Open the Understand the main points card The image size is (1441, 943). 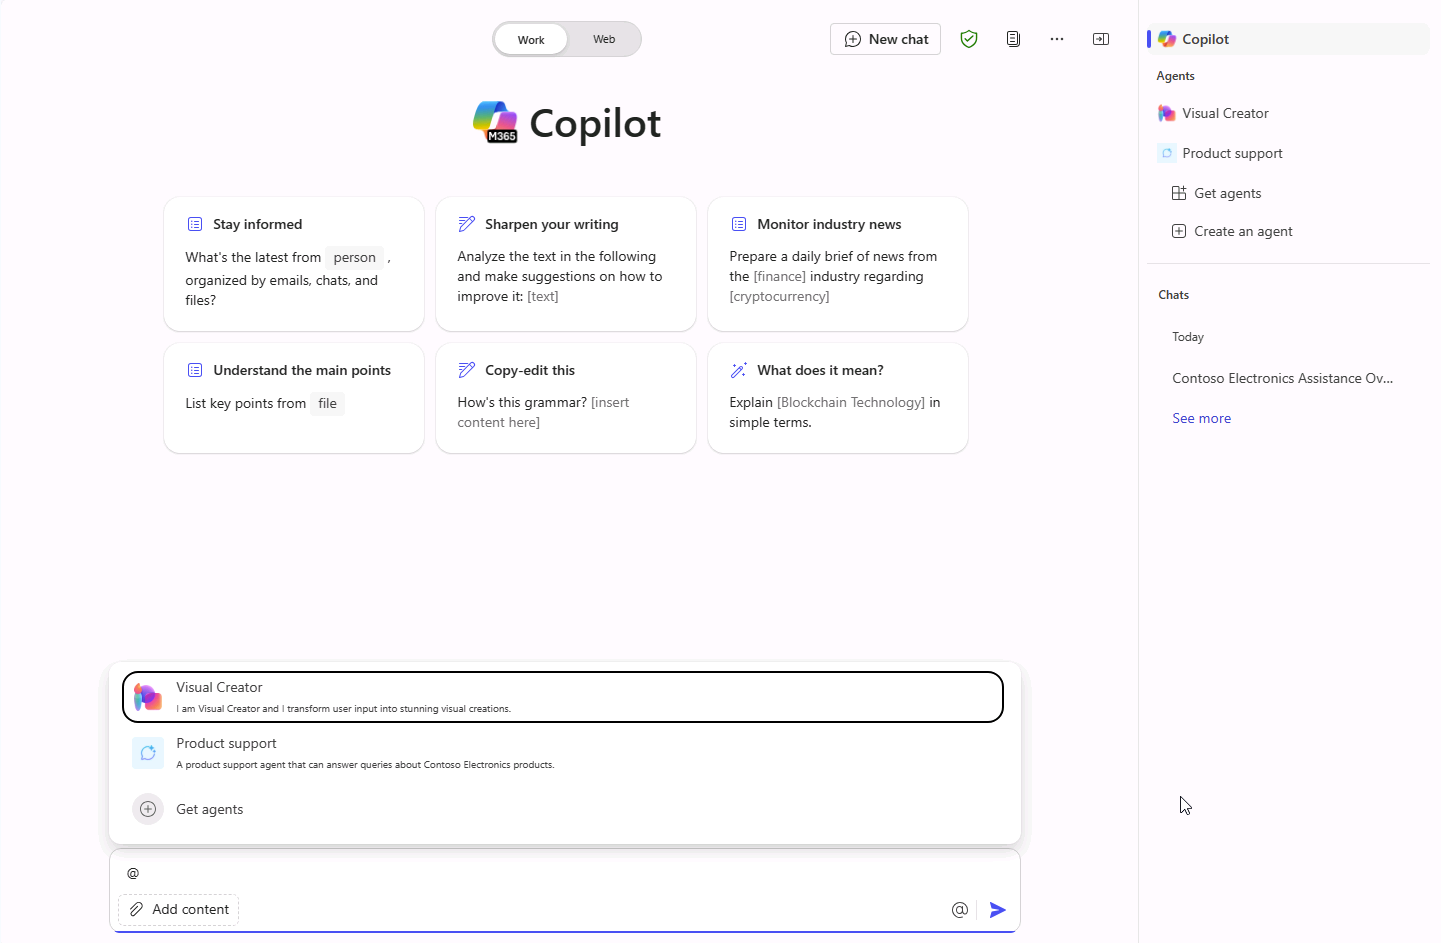pyautogui.click(x=294, y=398)
